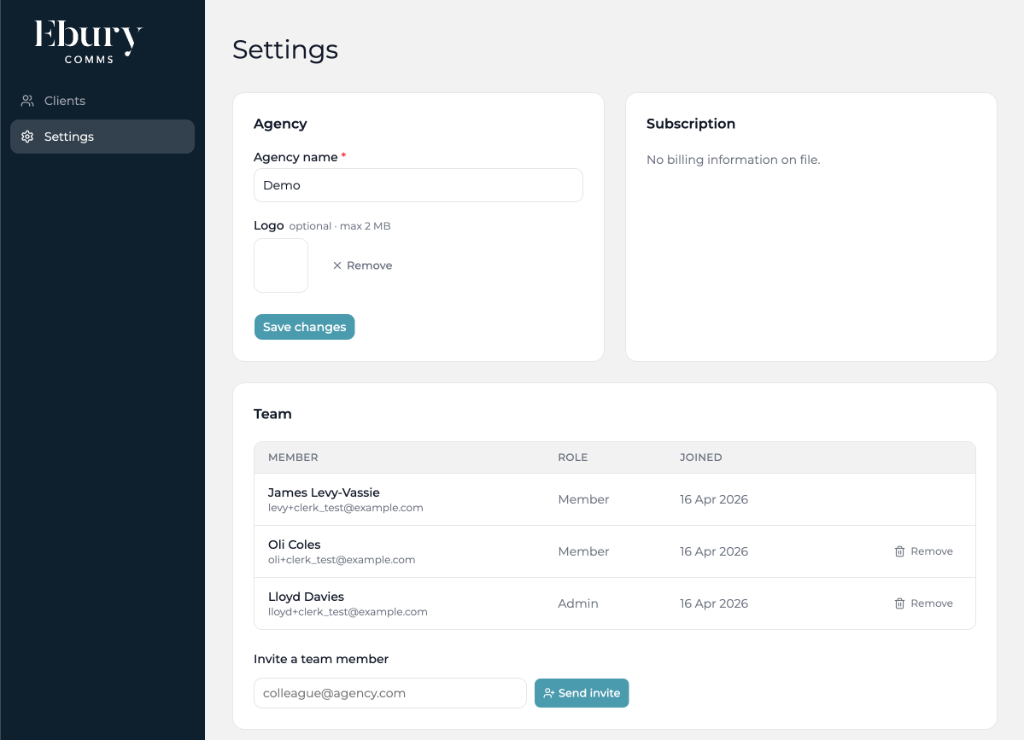
Task: Remove the uploaded agency logo
Action: pyautogui.click(x=362, y=265)
